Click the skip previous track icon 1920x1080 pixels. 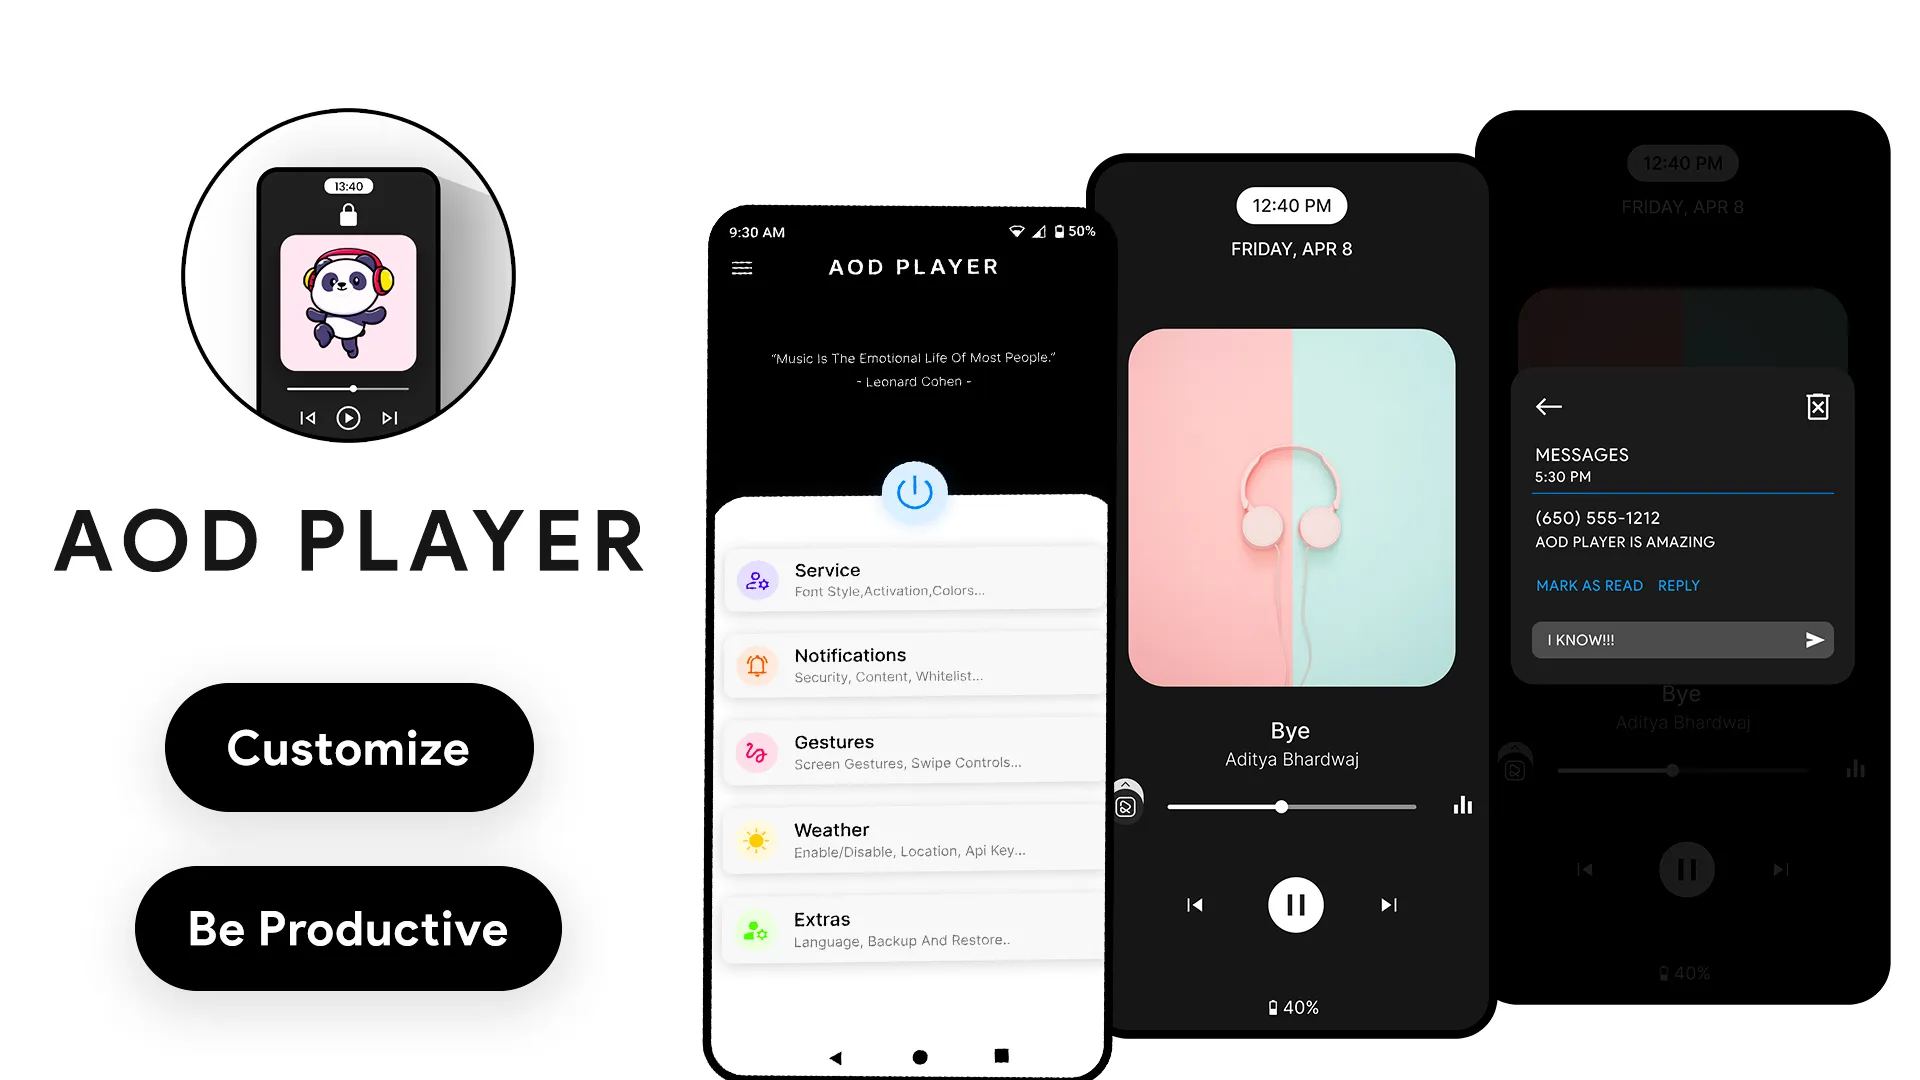tap(1195, 905)
